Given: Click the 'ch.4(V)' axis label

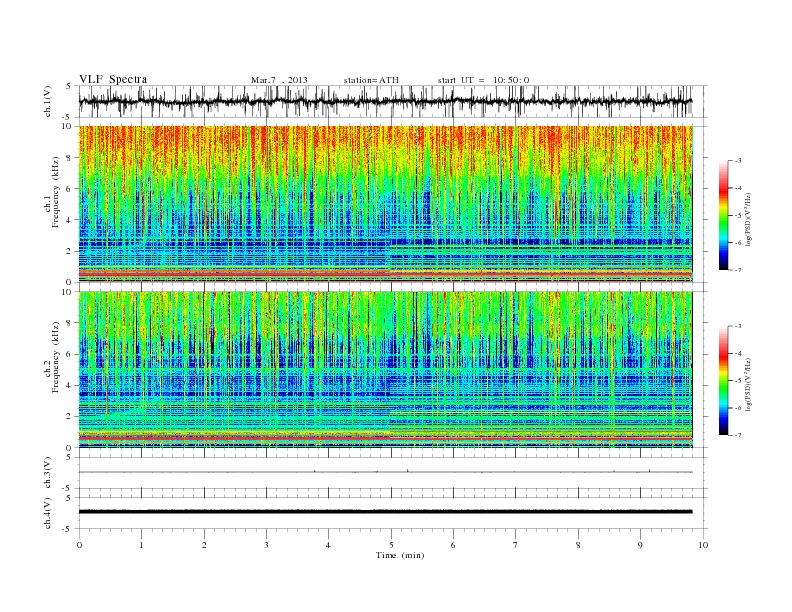Looking at the screenshot, I should (x=48, y=513).
